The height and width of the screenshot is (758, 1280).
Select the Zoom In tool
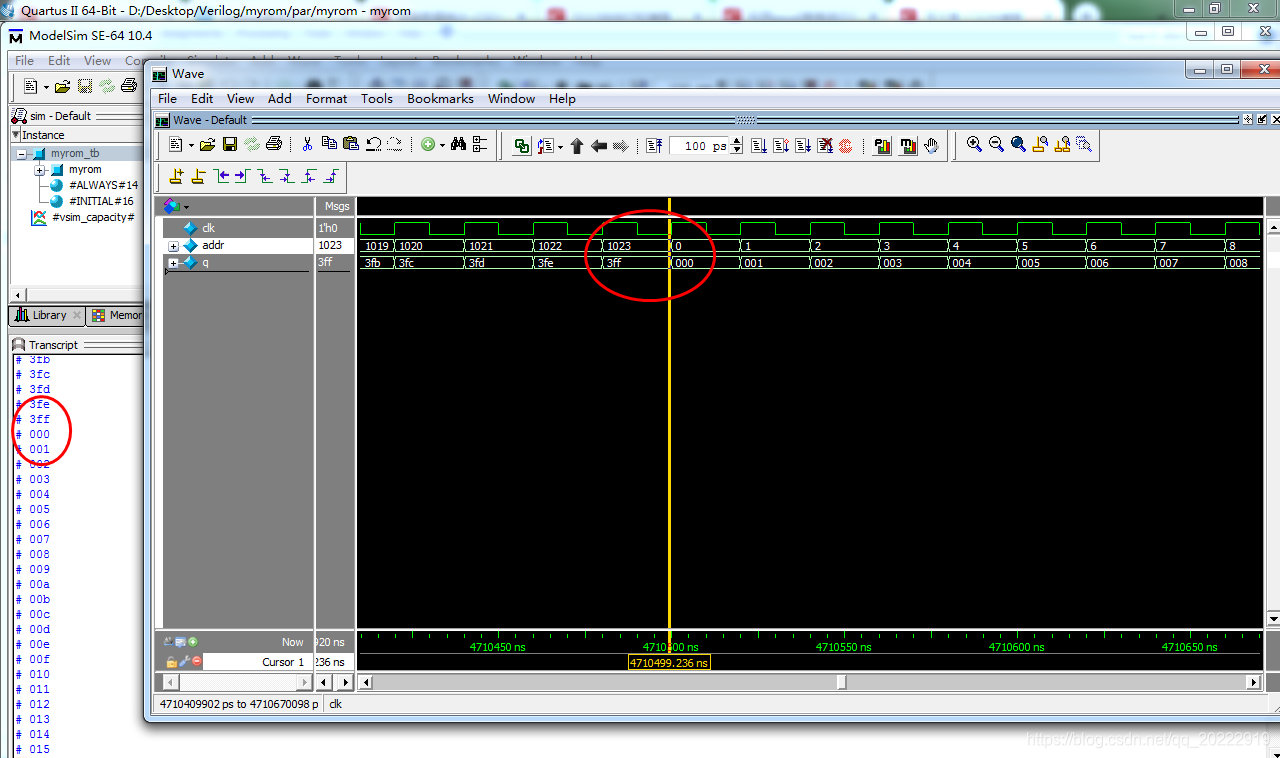973,145
